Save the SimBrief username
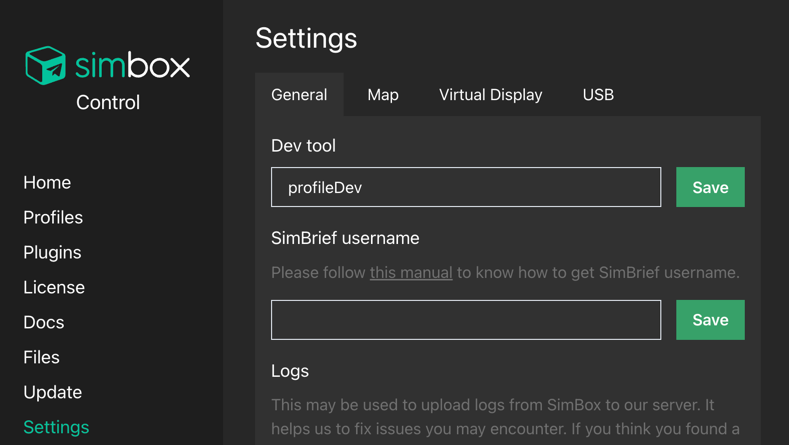Image resolution: width=789 pixels, height=445 pixels. (x=711, y=320)
